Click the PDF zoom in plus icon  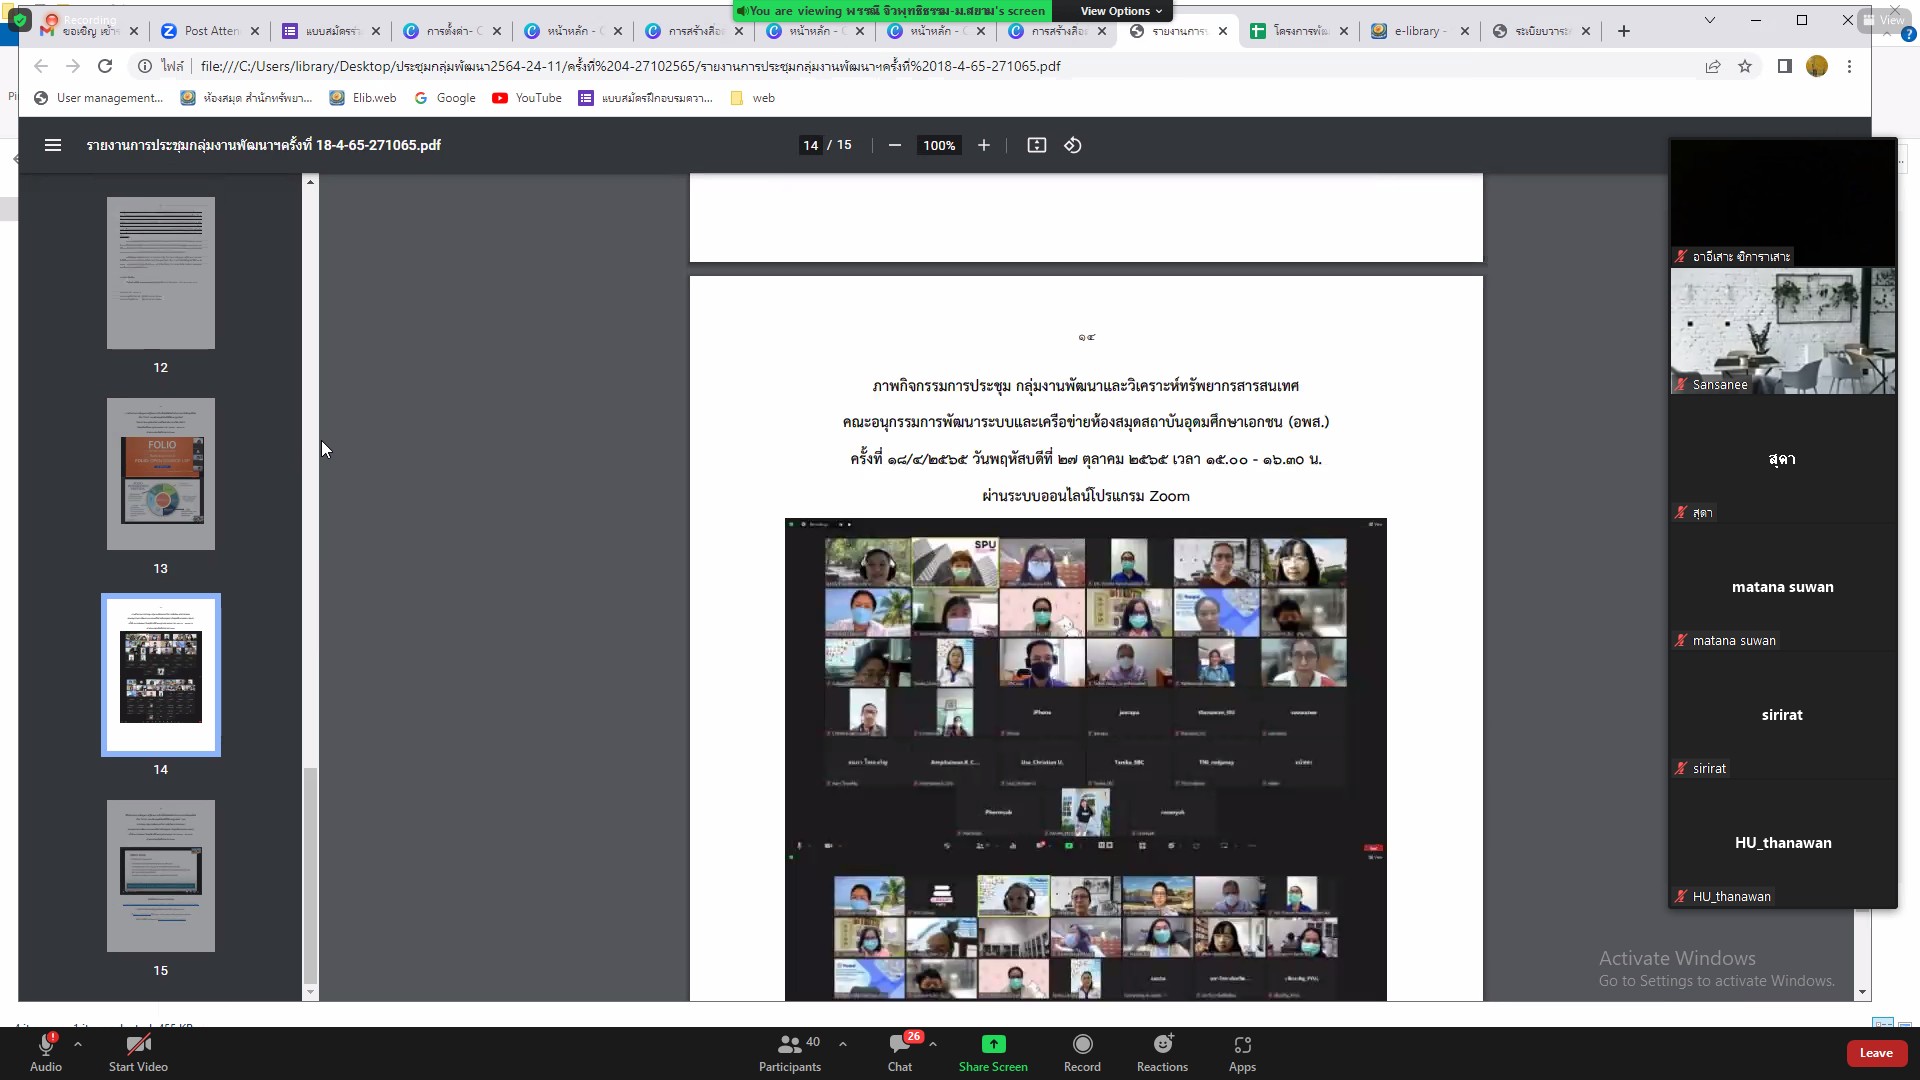pyautogui.click(x=984, y=145)
